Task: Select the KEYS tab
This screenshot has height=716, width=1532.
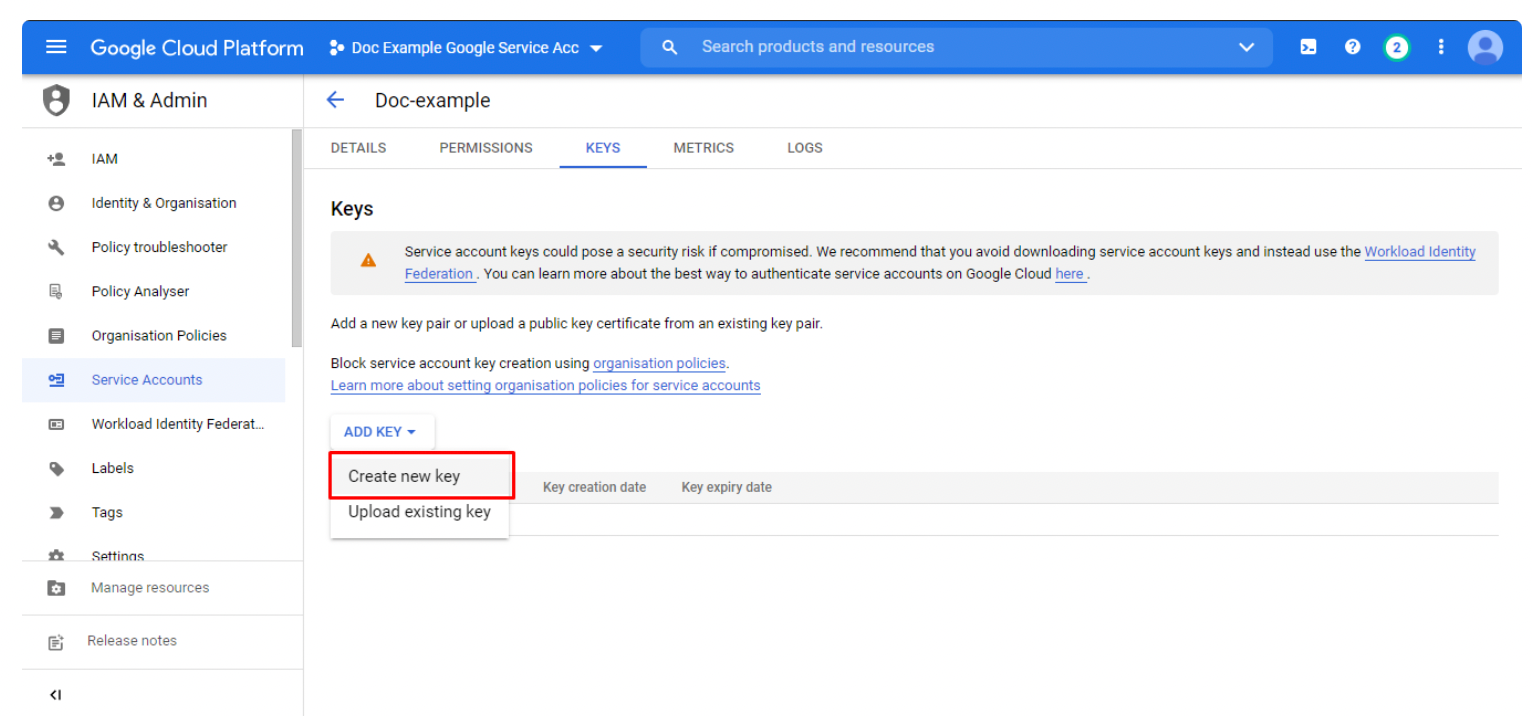Action: pos(603,148)
